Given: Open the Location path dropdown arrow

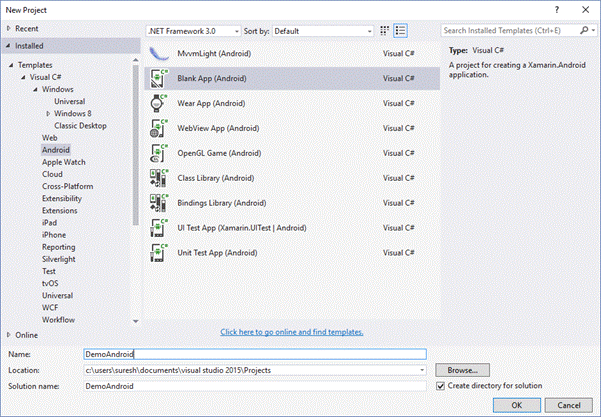Looking at the screenshot, I should 422,370.
